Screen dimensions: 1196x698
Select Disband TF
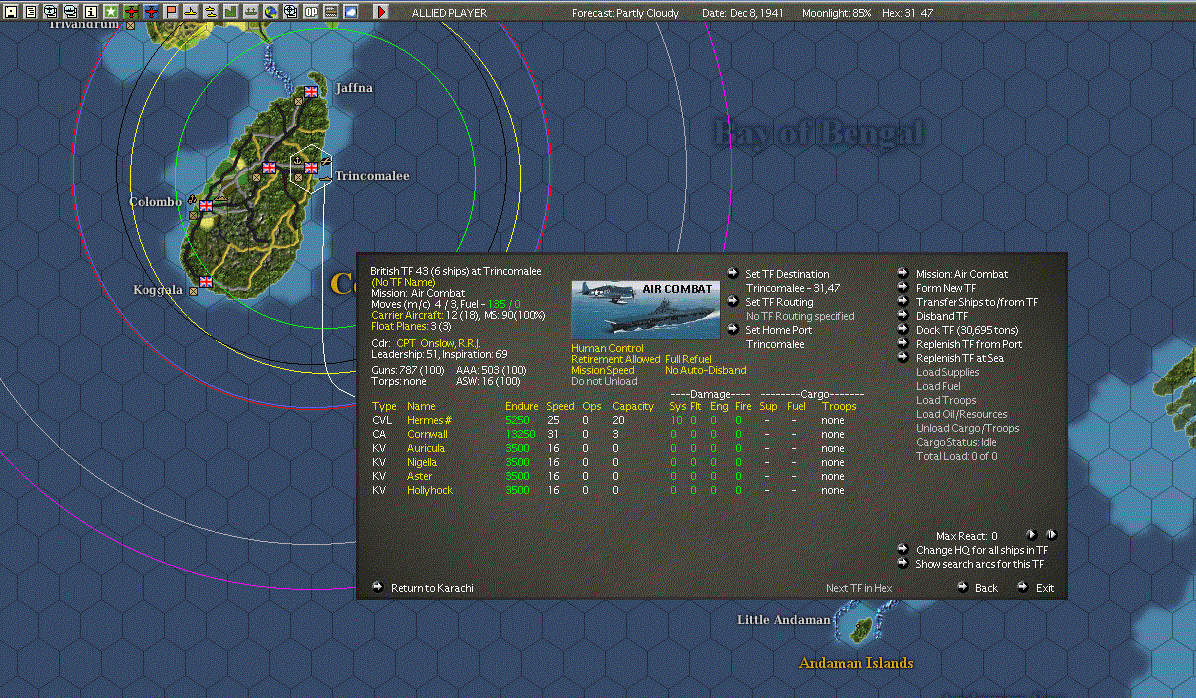(942, 316)
